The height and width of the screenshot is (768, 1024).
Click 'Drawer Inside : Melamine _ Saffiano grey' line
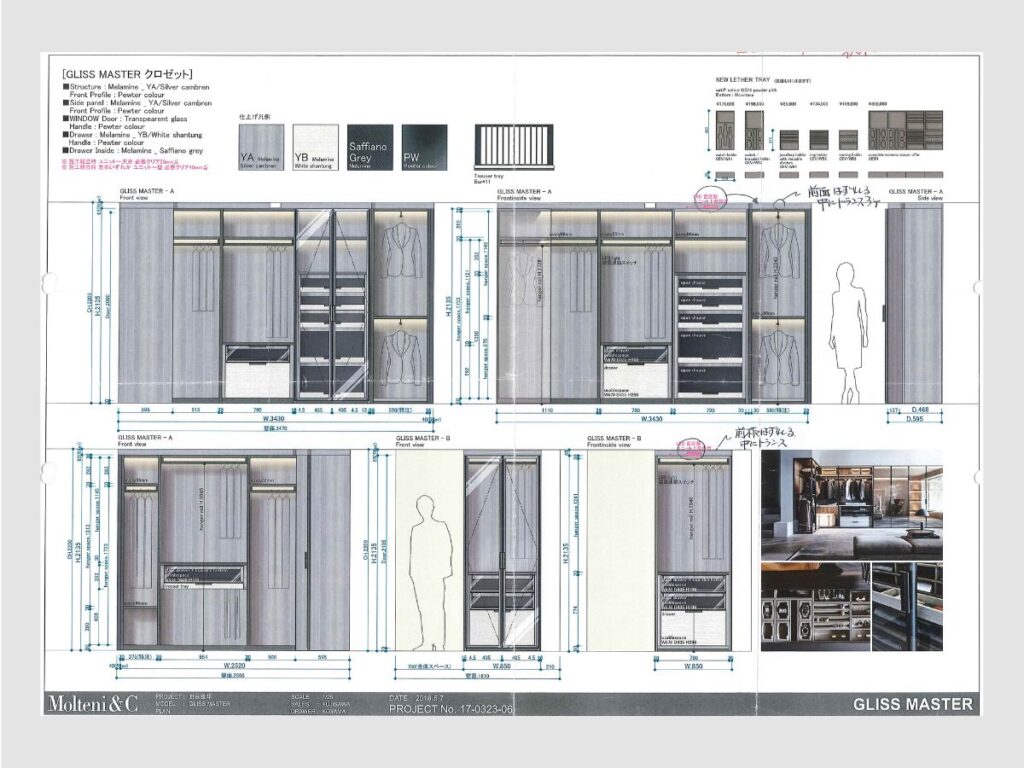(x=133, y=151)
